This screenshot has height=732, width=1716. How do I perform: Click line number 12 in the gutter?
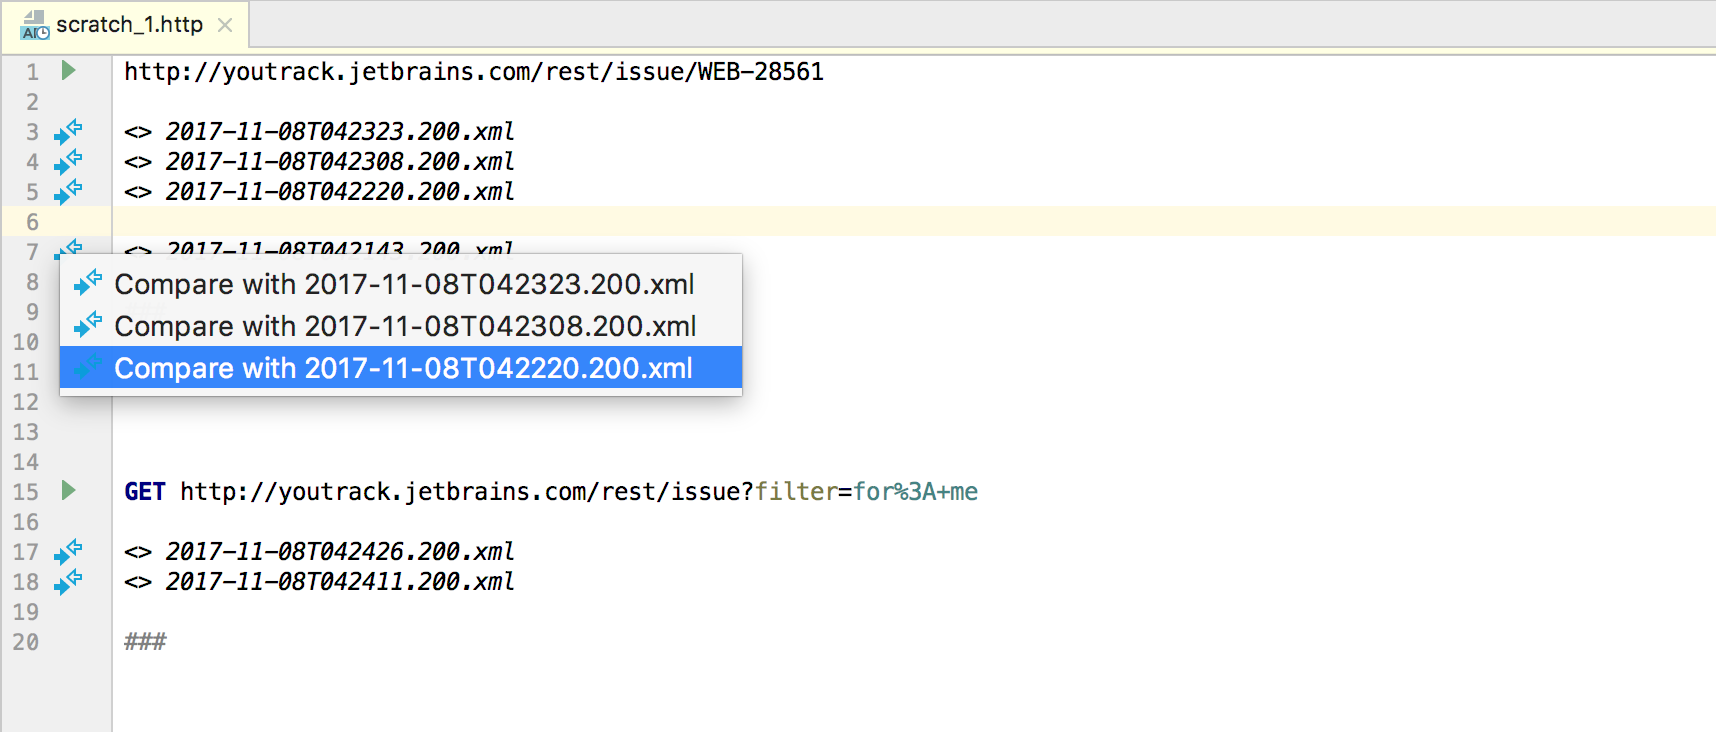tap(26, 402)
